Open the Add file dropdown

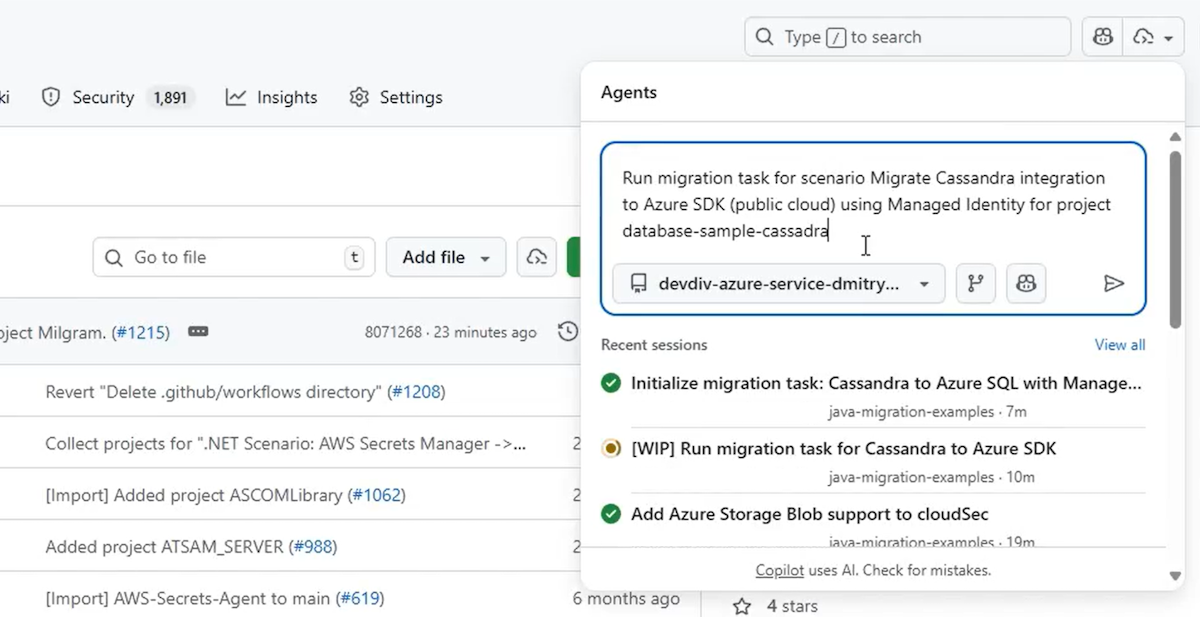(445, 257)
